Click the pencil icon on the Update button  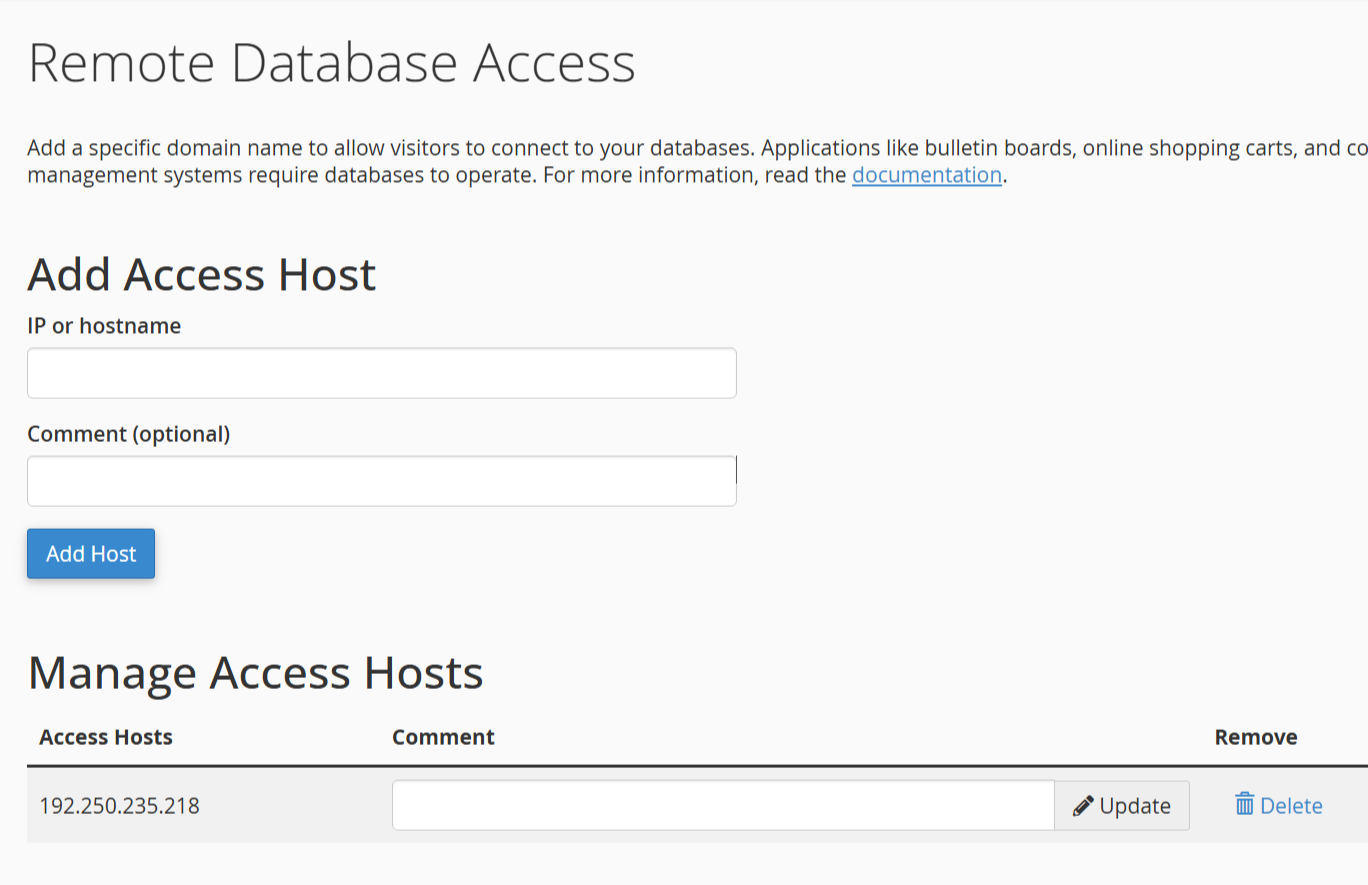(x=1083, y=804)
